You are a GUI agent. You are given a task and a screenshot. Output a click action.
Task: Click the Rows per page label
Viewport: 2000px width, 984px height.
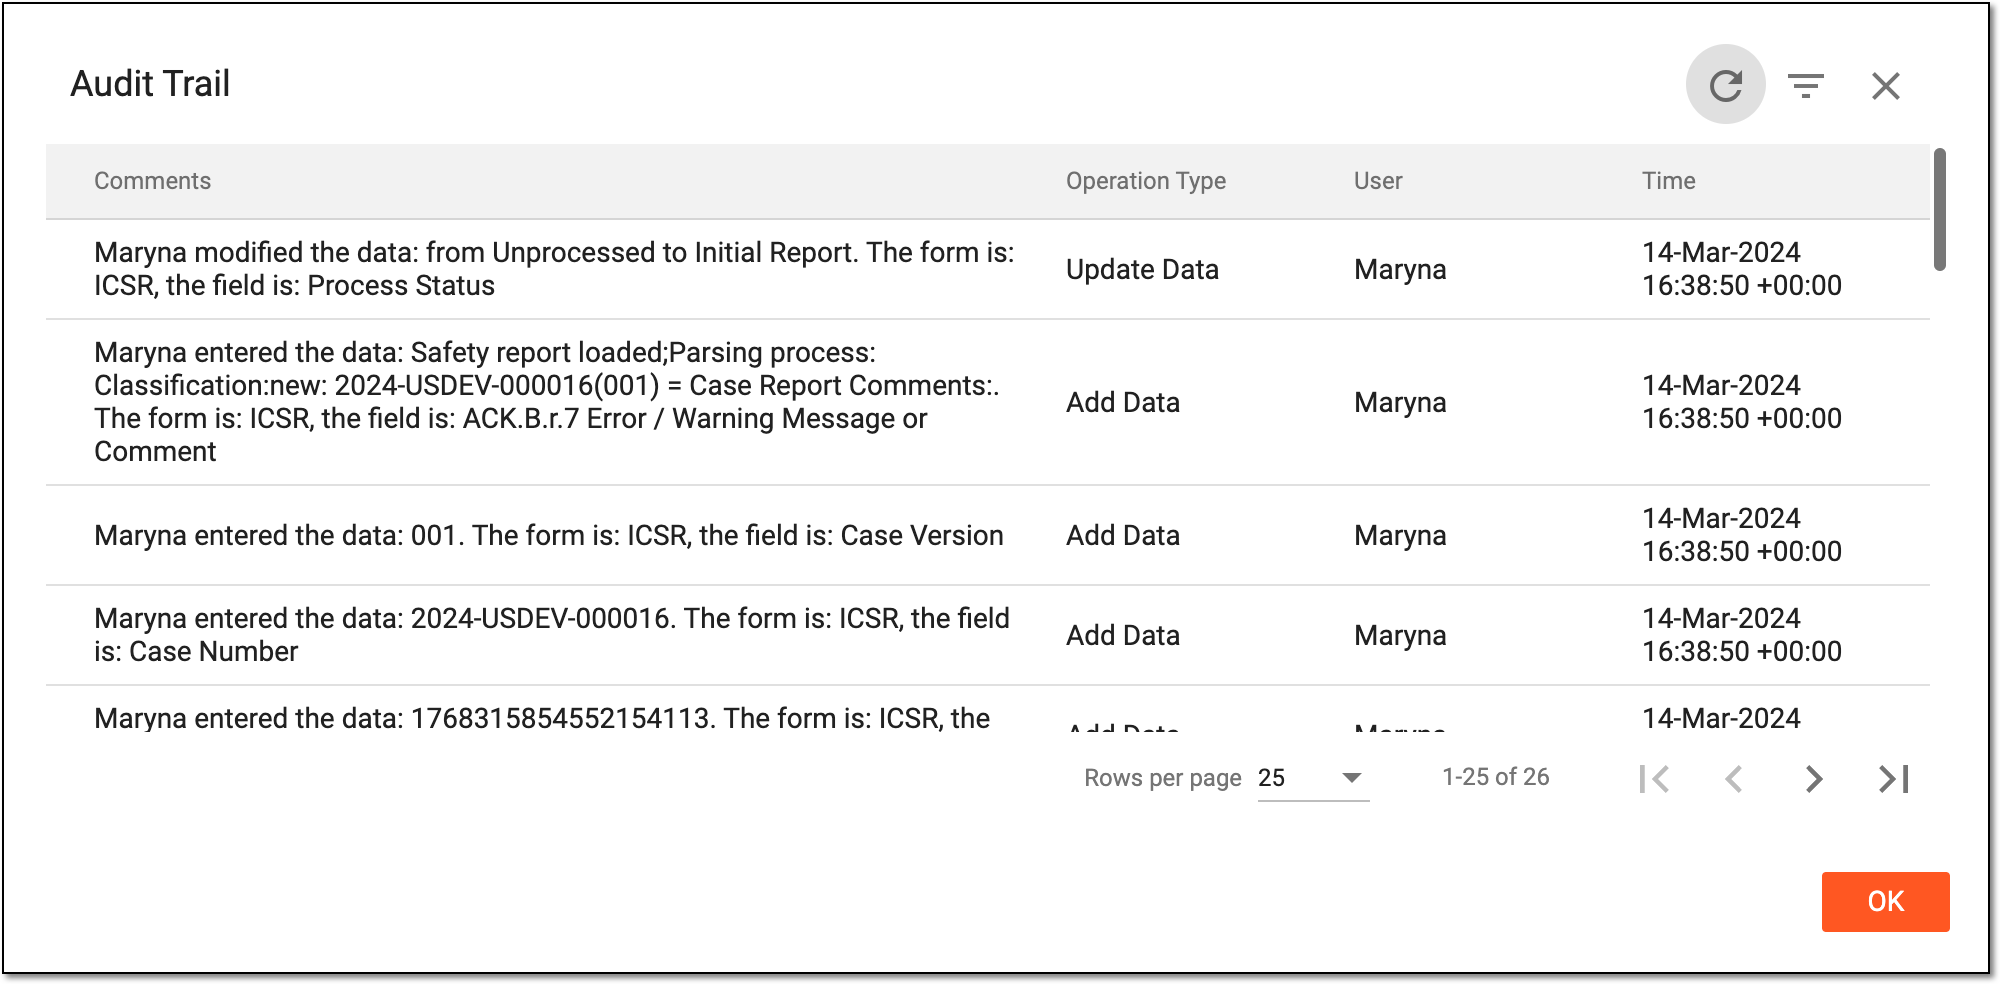coord(1162,778)
